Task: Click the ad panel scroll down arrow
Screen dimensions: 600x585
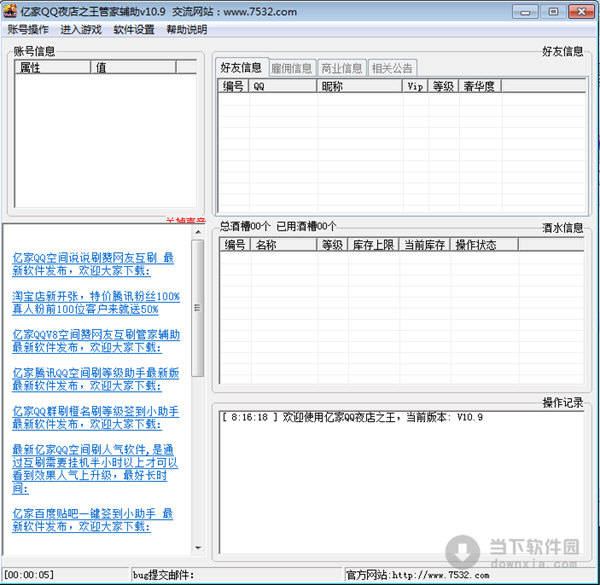Action: point(198,548)
